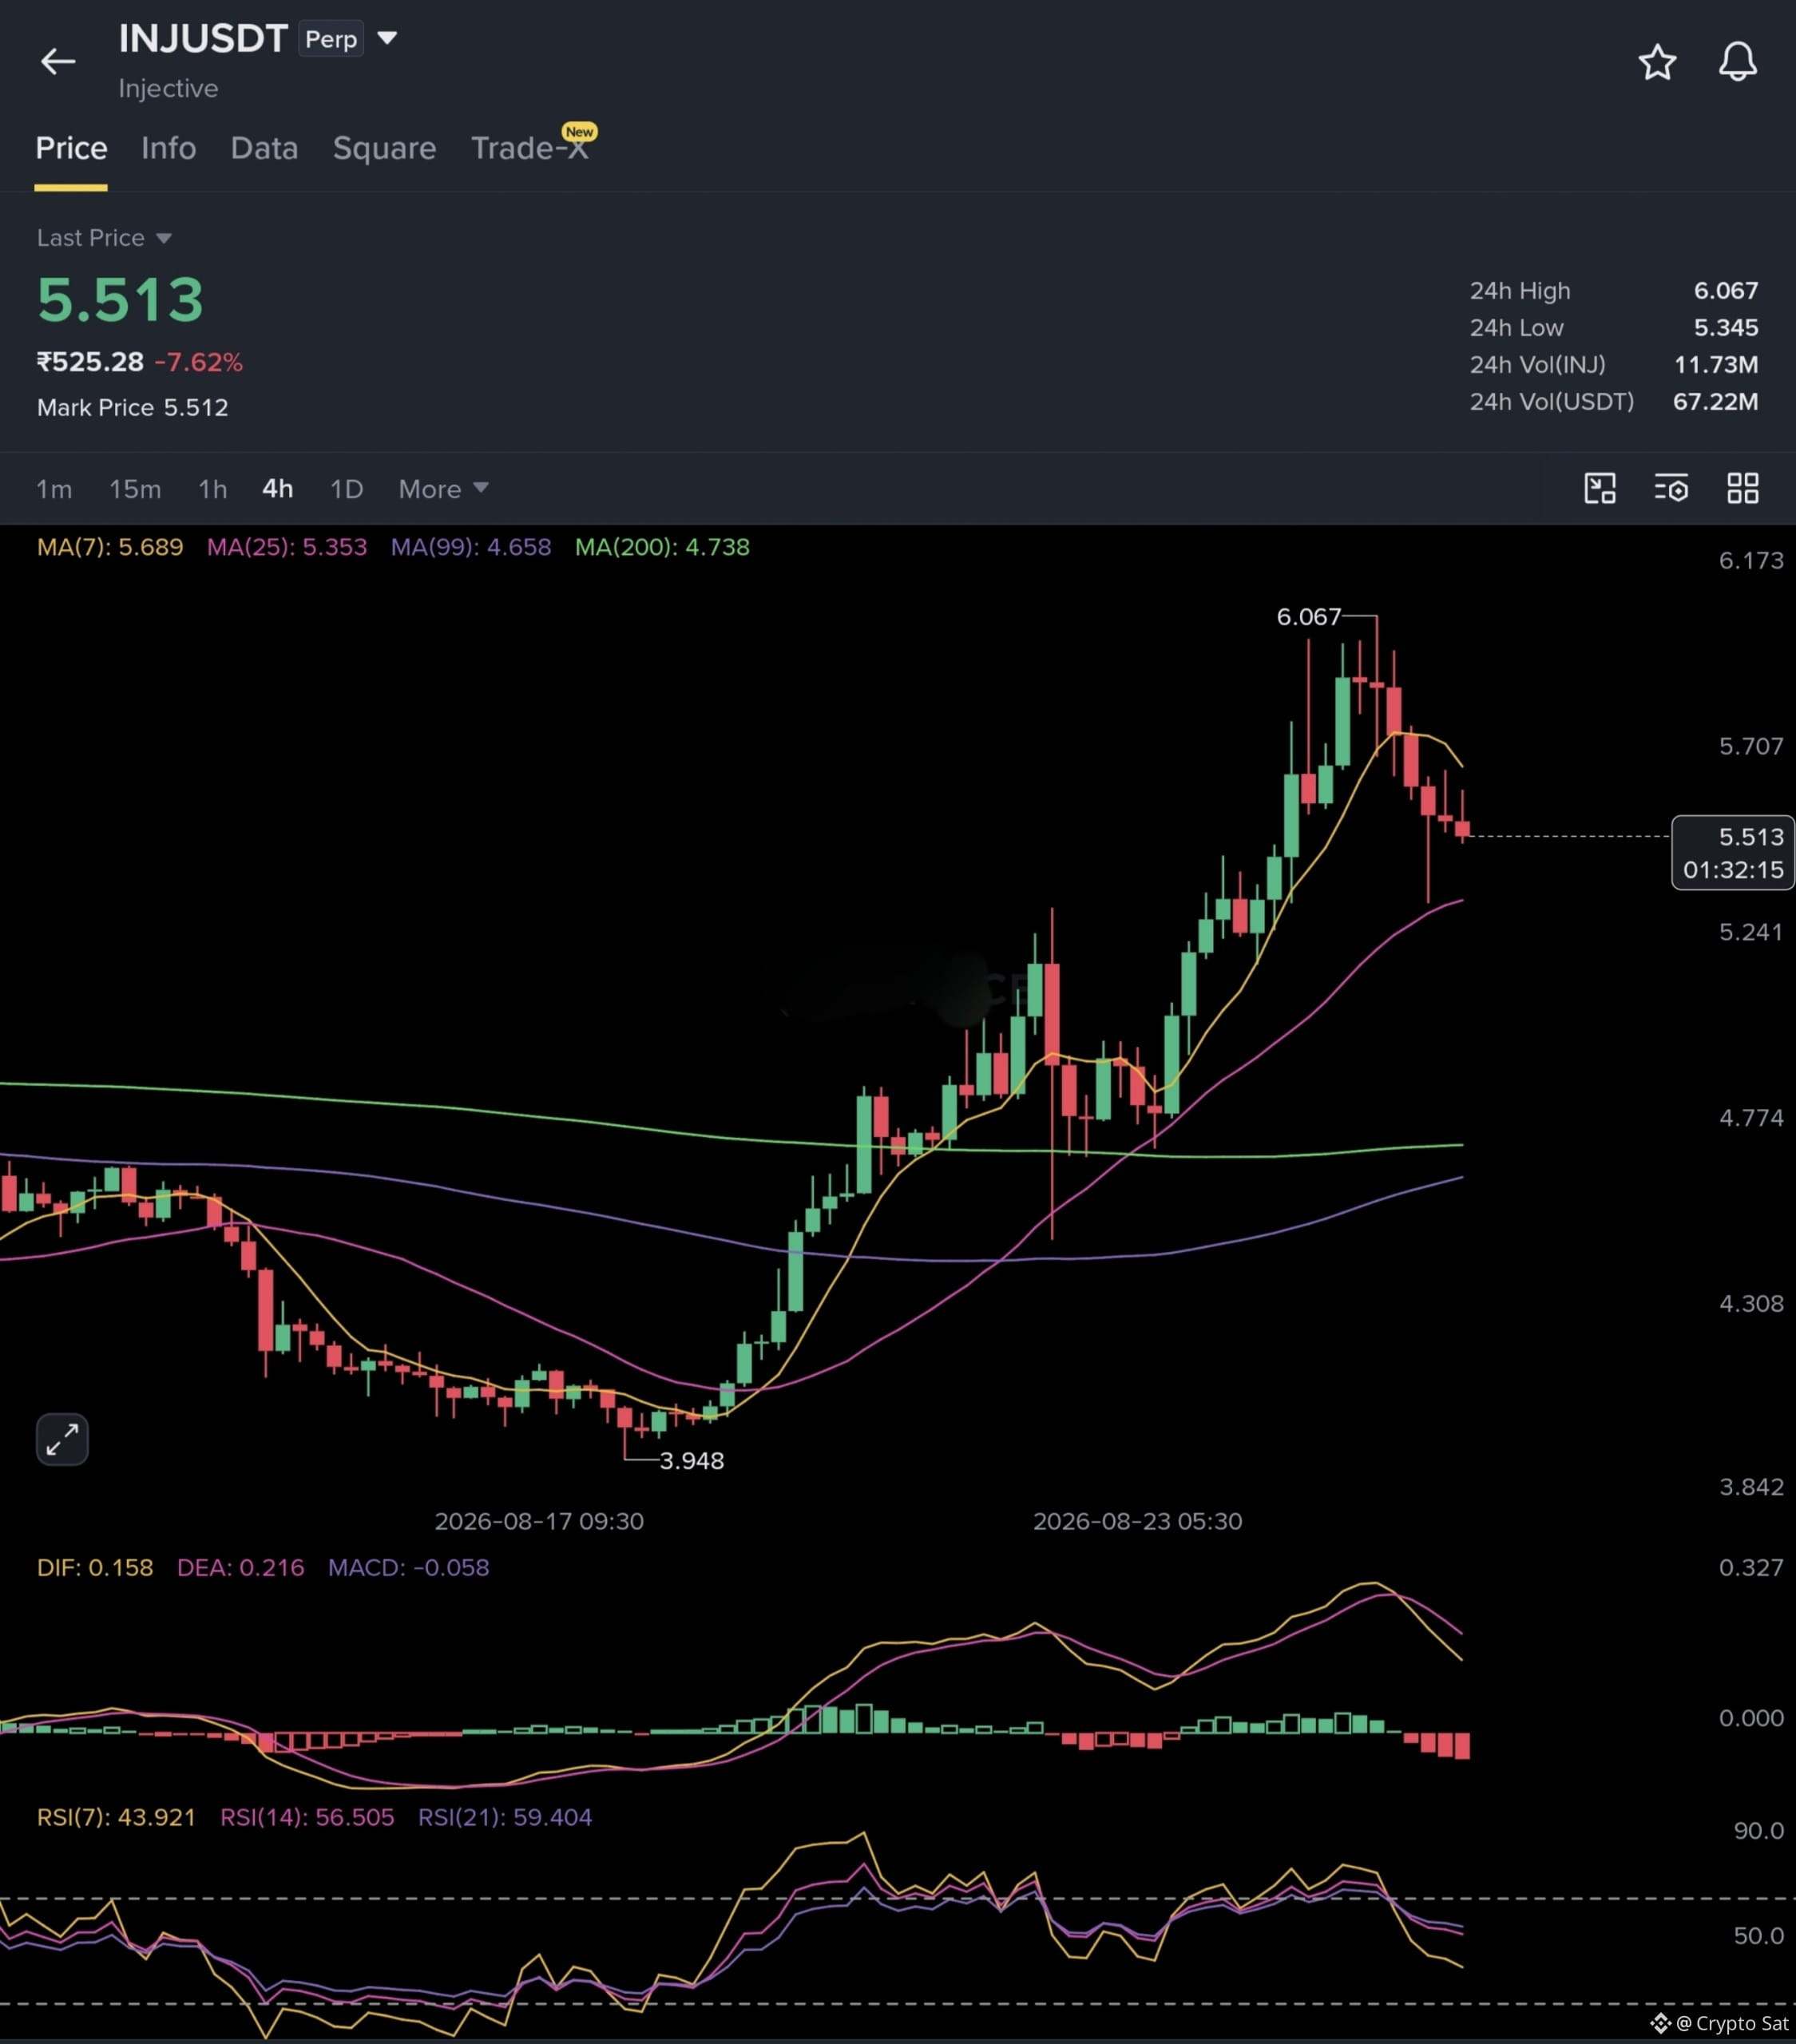Image resolution: width=1796 pixels, height=2044 pixels.
Task: Tap the Mark Price 5.512 text
Action: 133,407
